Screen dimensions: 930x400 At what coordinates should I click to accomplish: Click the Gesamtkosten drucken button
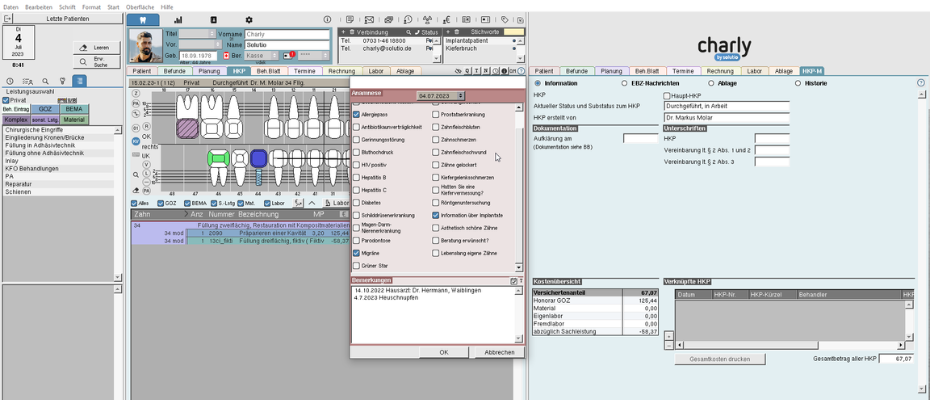click(719, 359)
